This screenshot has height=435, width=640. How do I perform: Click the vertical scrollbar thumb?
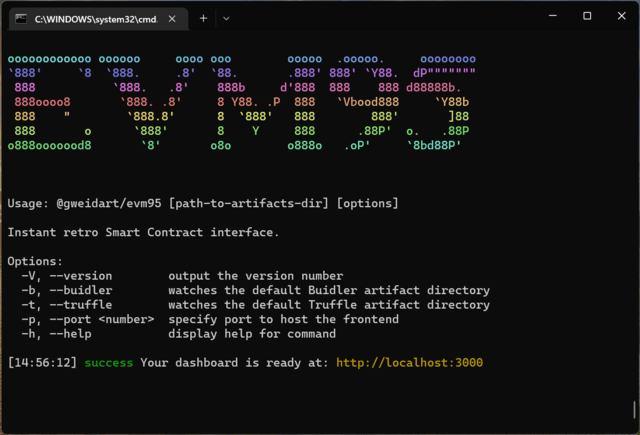[634, 410]
